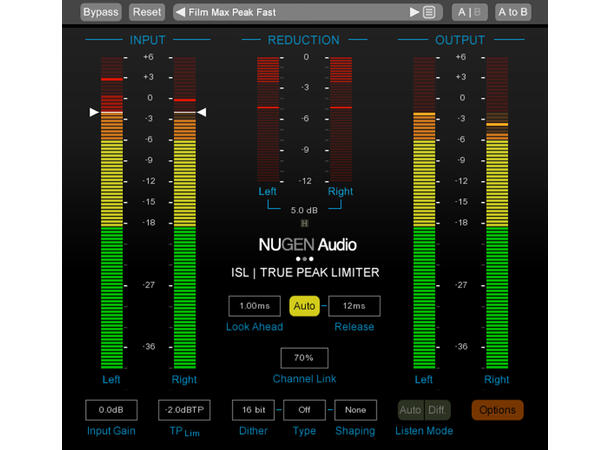Image resolution: width=610 pixels, height=450 pixels.
Task: Click the Left input level meter
Action: 112,213
